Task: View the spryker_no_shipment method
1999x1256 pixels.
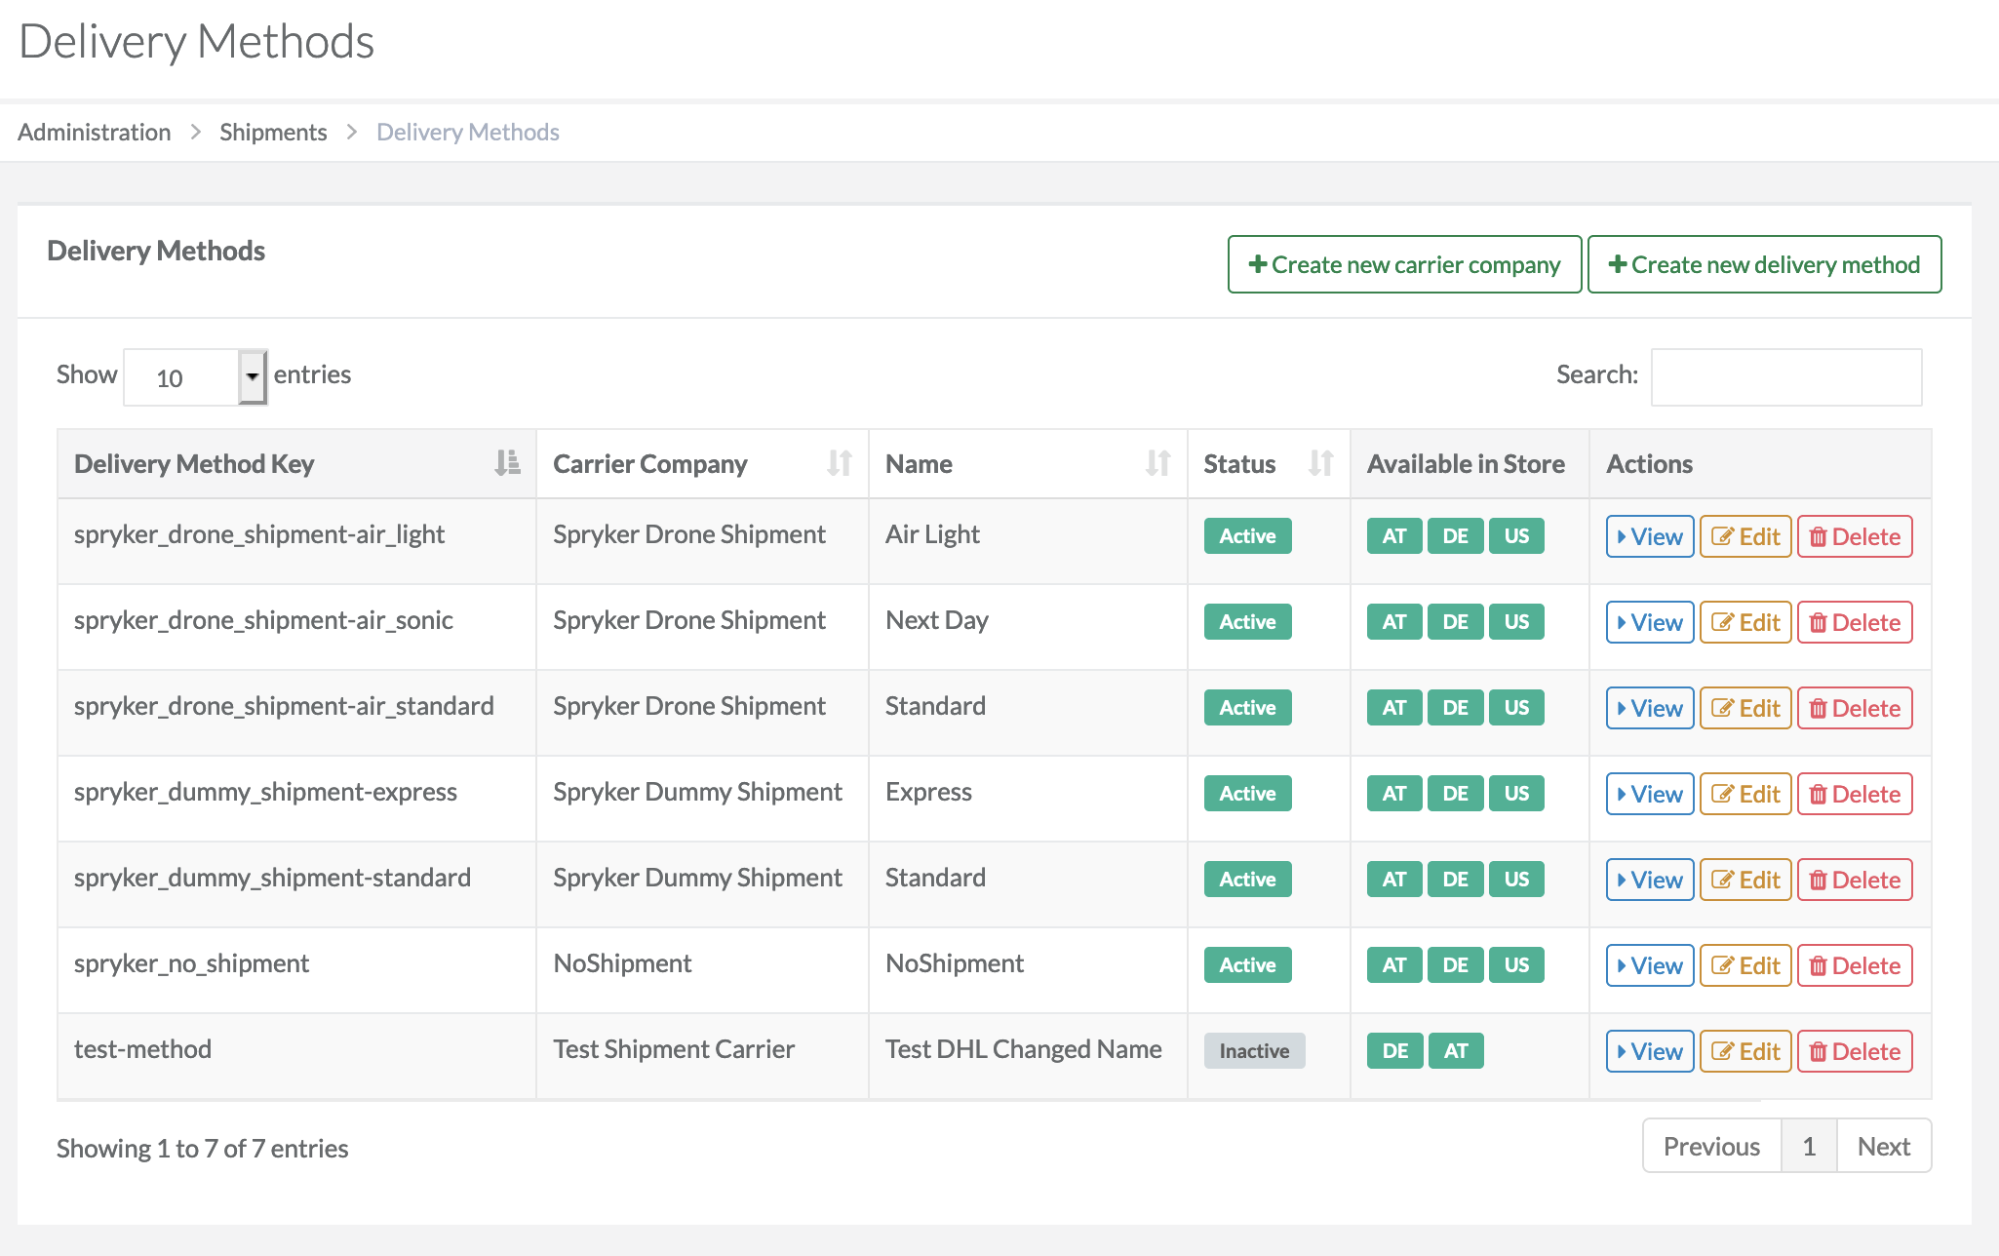Action: point(1650,966)
